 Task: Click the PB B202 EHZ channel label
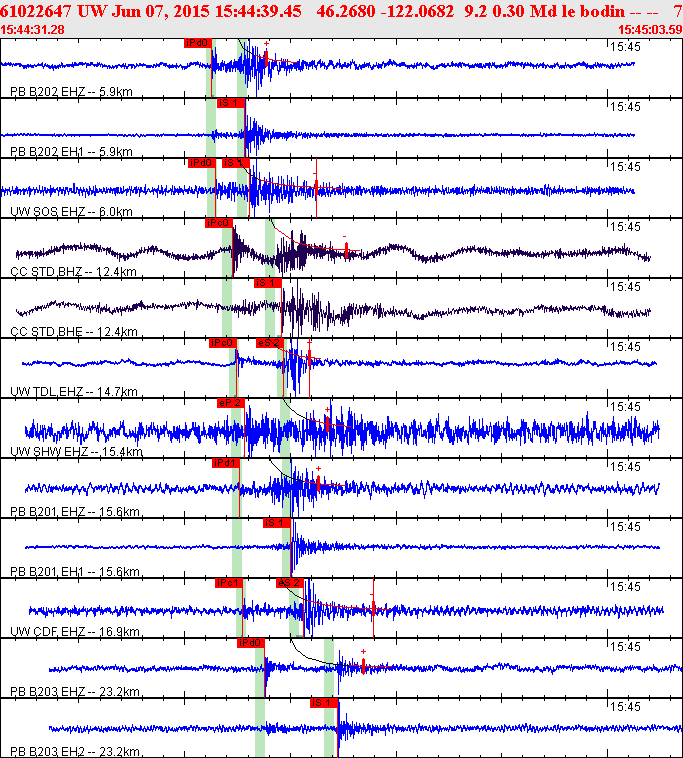click(x=71, y=91)
